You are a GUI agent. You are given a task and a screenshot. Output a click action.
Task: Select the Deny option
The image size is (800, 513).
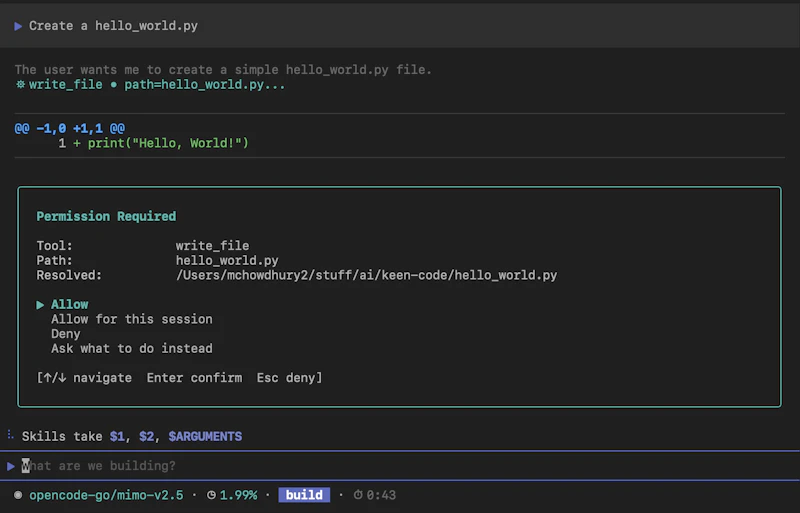click(x=65, y=334)
